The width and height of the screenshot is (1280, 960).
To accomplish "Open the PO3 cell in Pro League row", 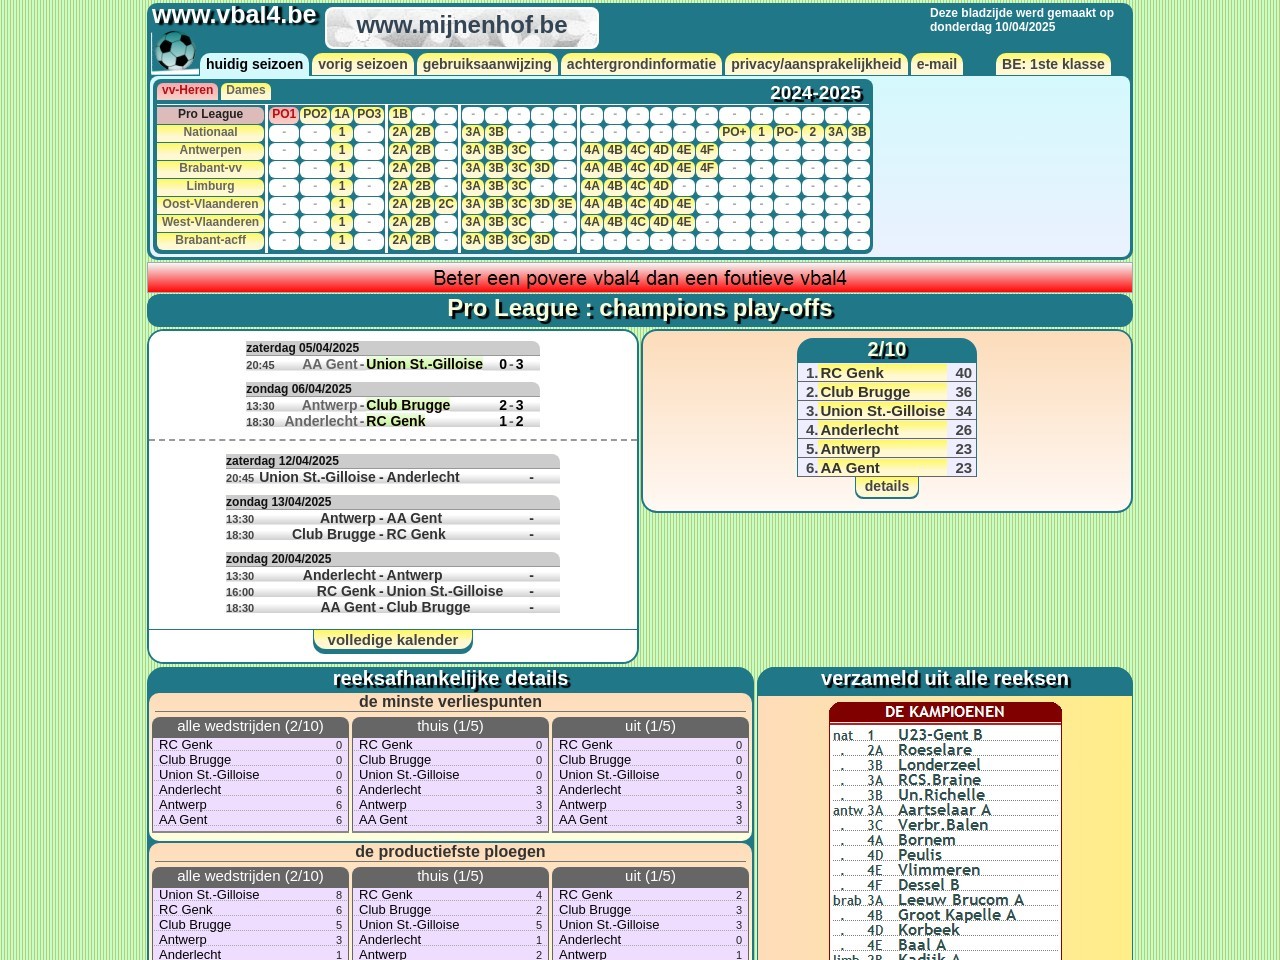I will point(369,114).
